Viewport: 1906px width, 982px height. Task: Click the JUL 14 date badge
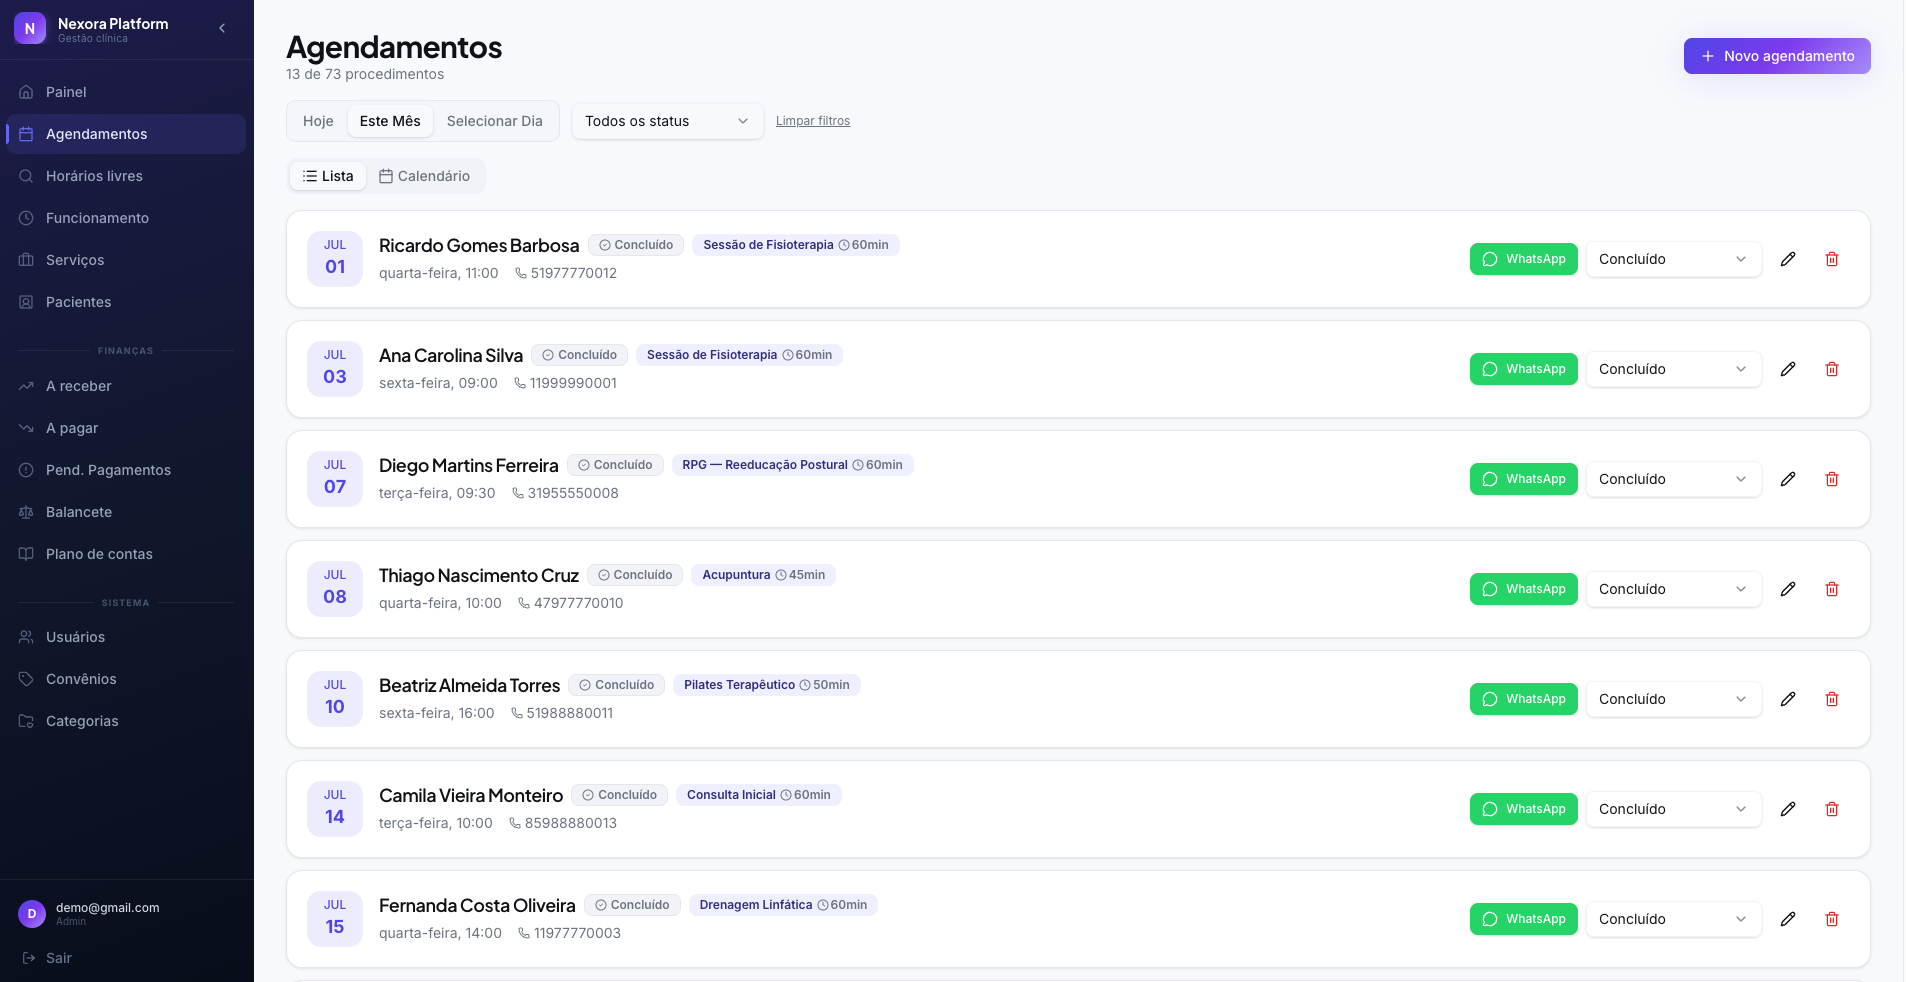(335, 808)
